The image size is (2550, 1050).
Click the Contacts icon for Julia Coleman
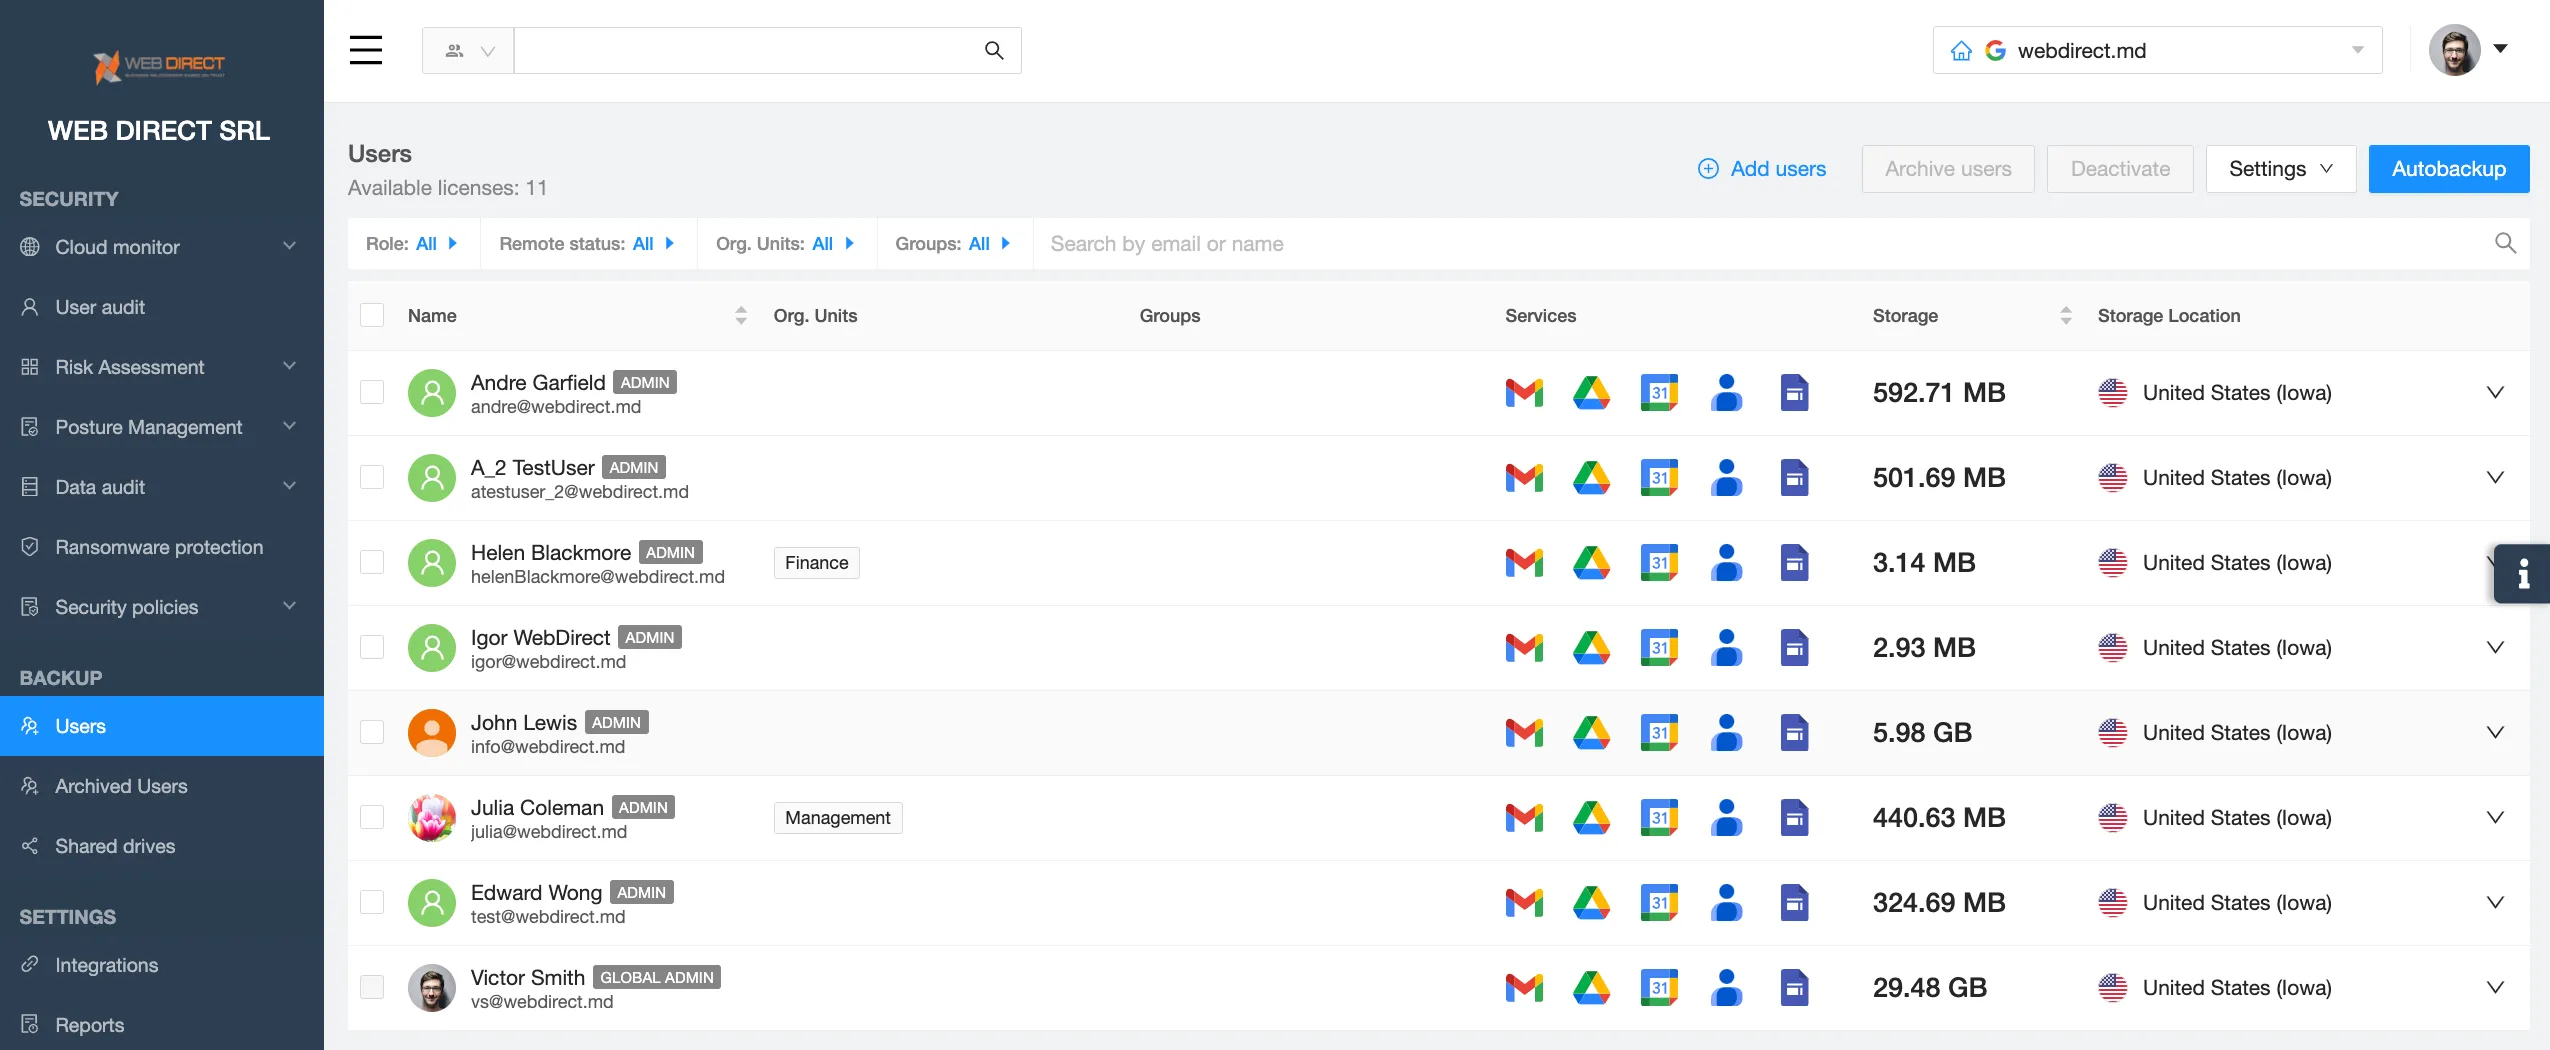1727,817
